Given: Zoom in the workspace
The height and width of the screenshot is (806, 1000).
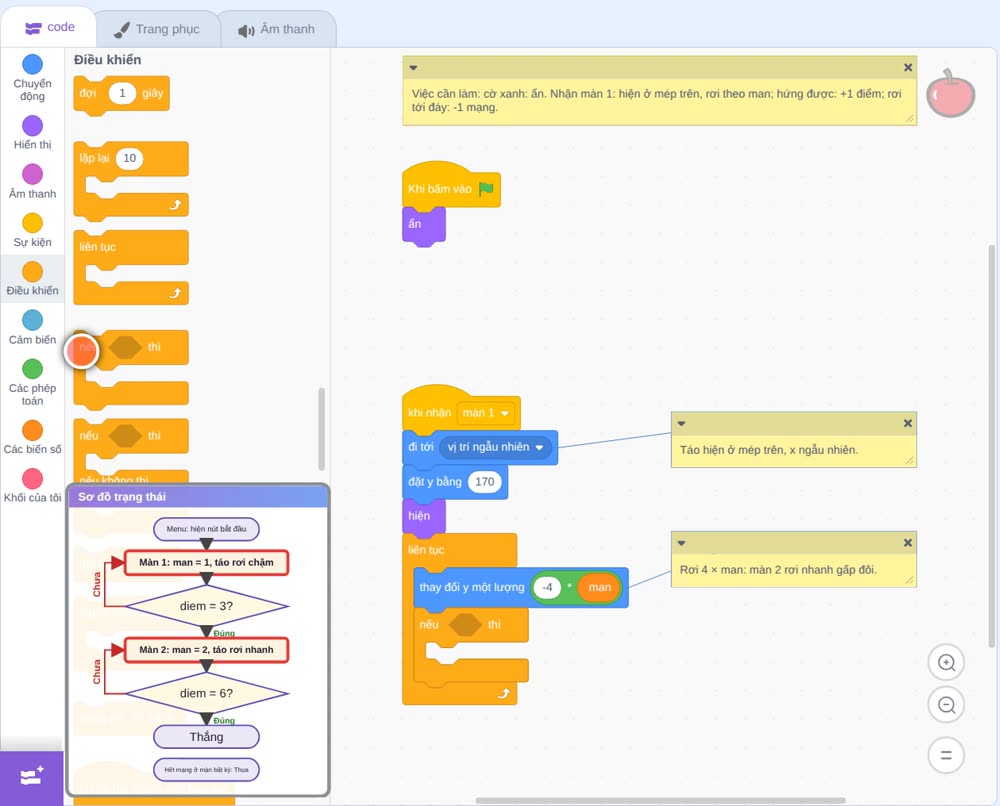Looking at the screenshot, I should (x=946, y=663).
